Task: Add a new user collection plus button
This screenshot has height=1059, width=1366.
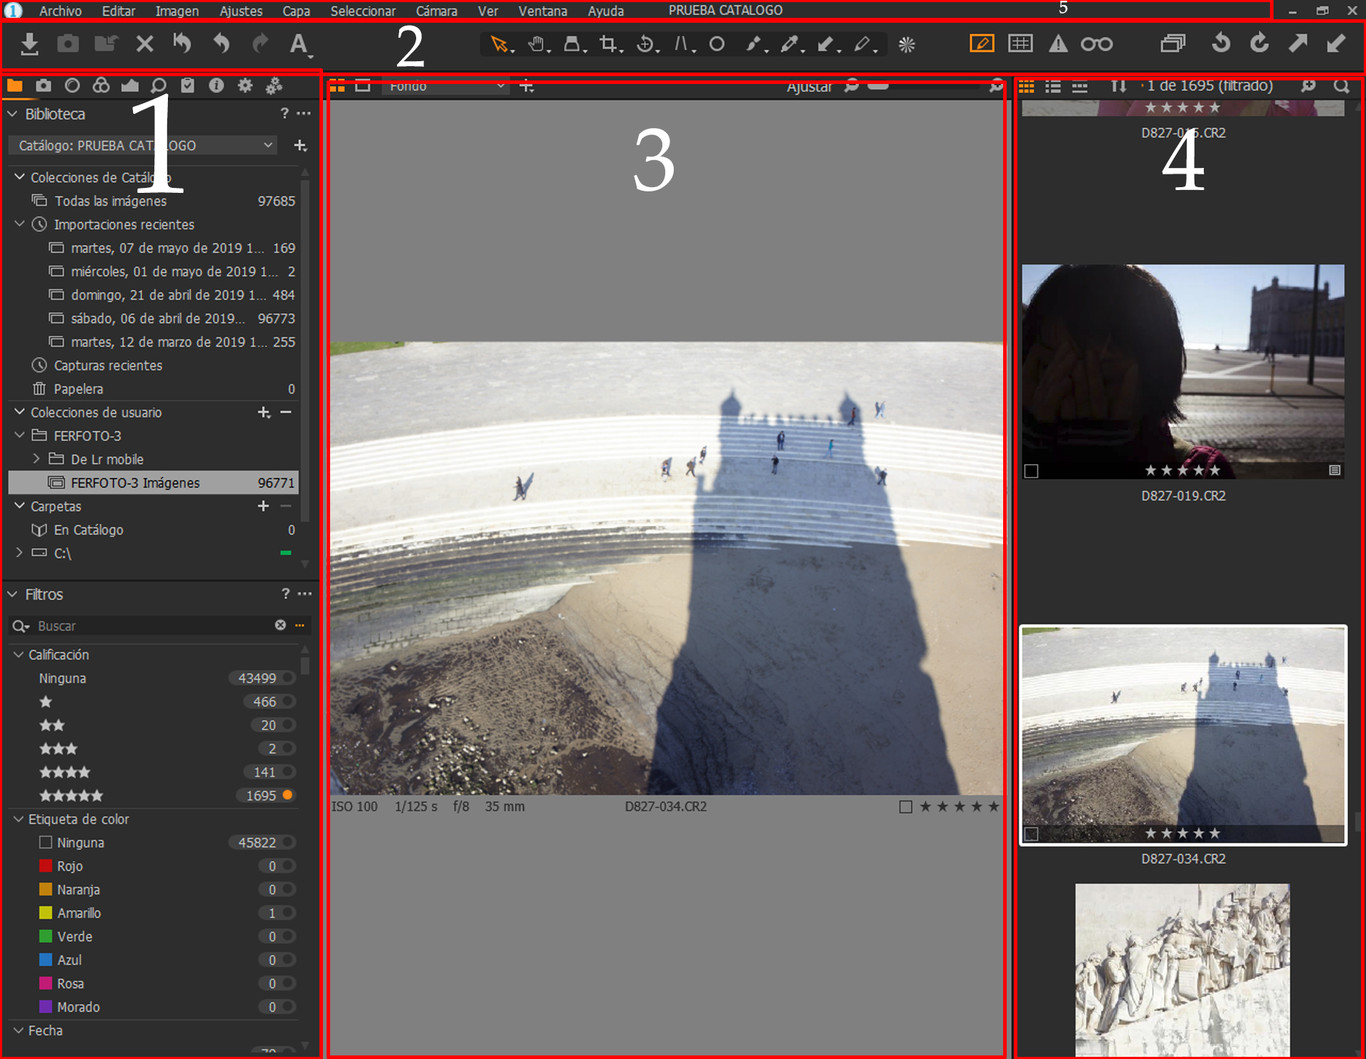Action: tap(263, 412)
